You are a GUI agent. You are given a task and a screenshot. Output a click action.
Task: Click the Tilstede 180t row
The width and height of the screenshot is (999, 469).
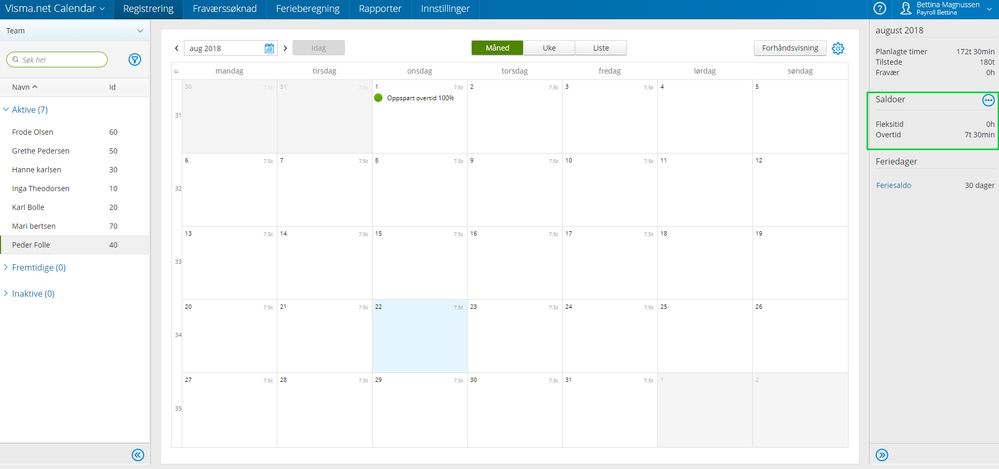[935, 62]
